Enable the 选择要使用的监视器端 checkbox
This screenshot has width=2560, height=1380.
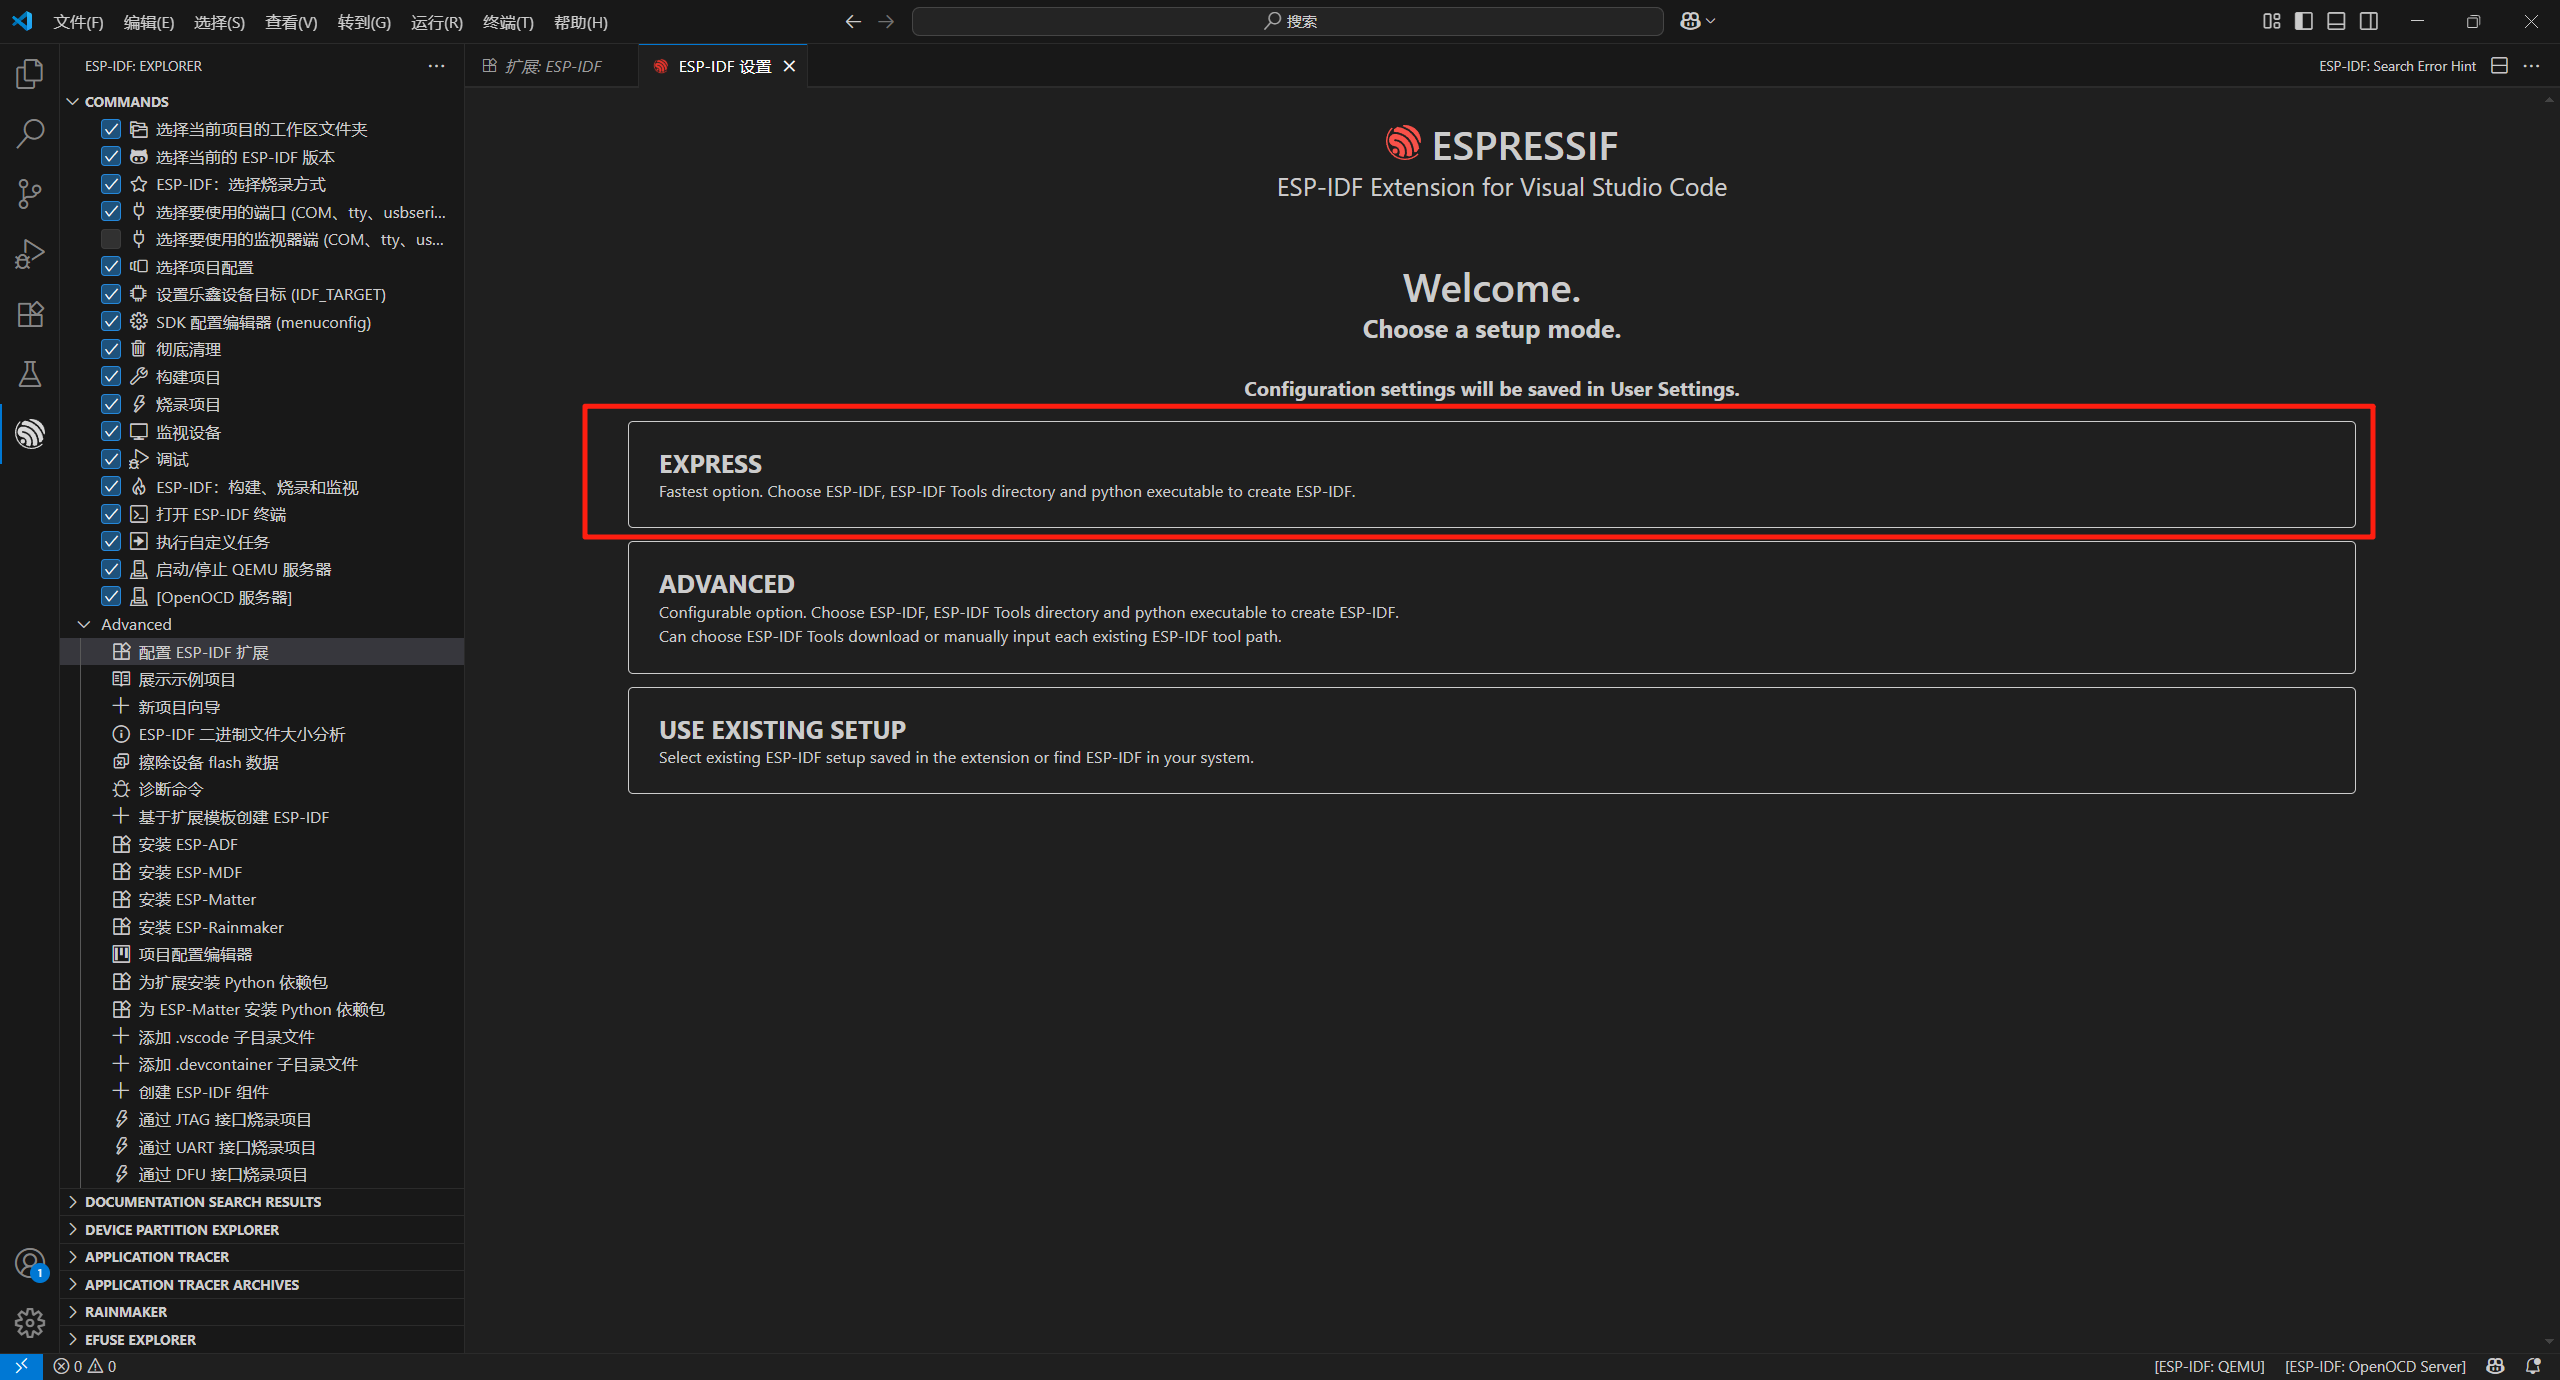coord(111,239)
